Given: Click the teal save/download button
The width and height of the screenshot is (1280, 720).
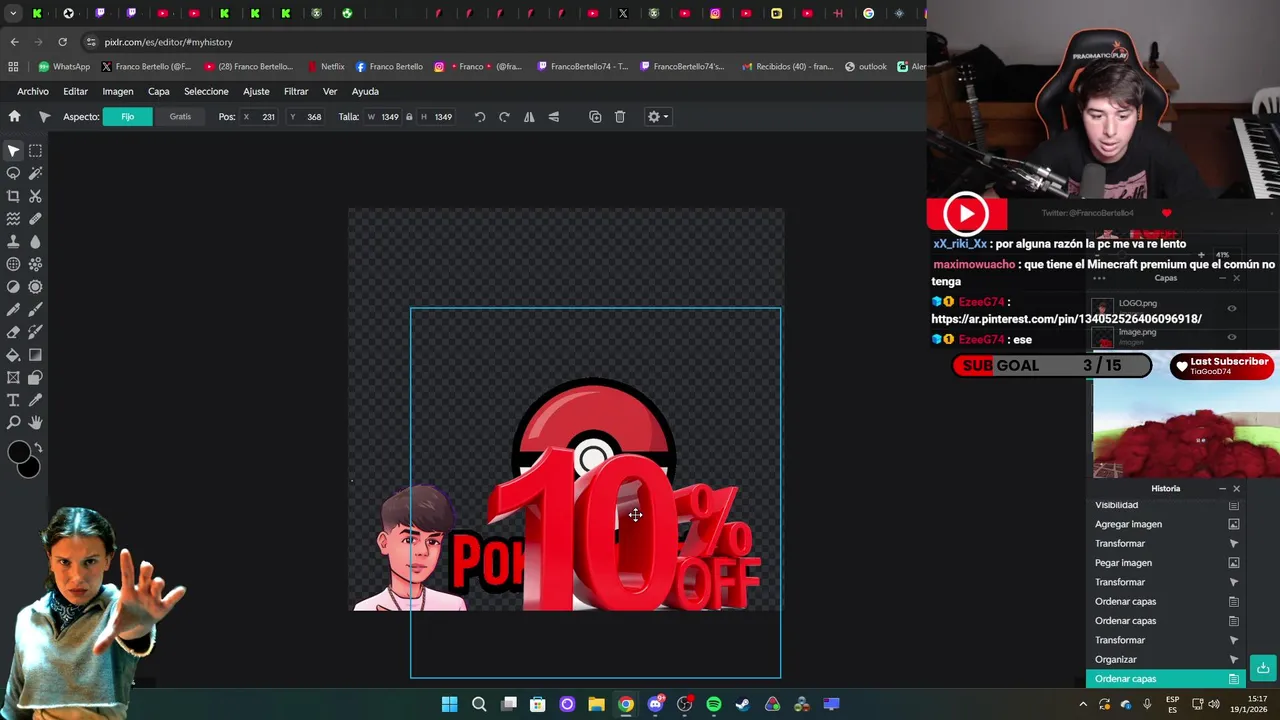Looking at the screenshot, I should (1263, 668).
